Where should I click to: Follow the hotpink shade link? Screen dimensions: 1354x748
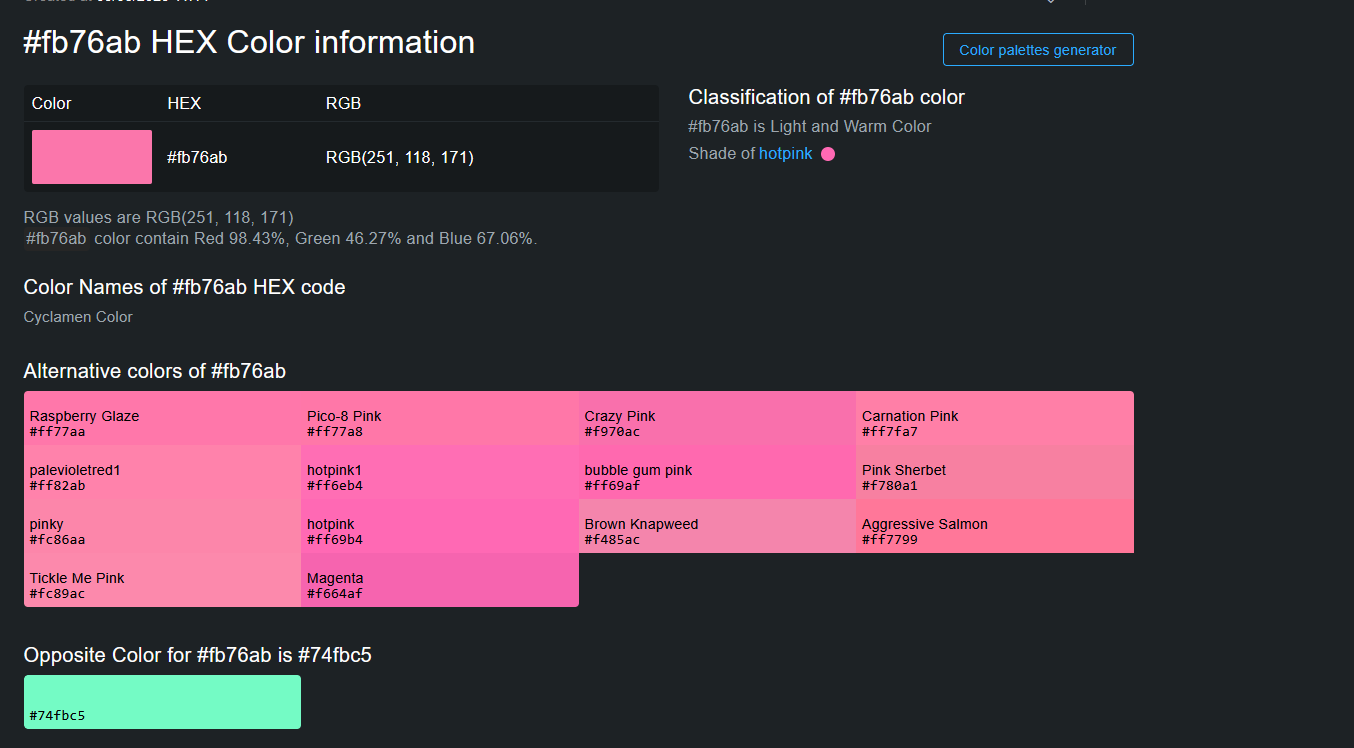click(x=786, y=154)
